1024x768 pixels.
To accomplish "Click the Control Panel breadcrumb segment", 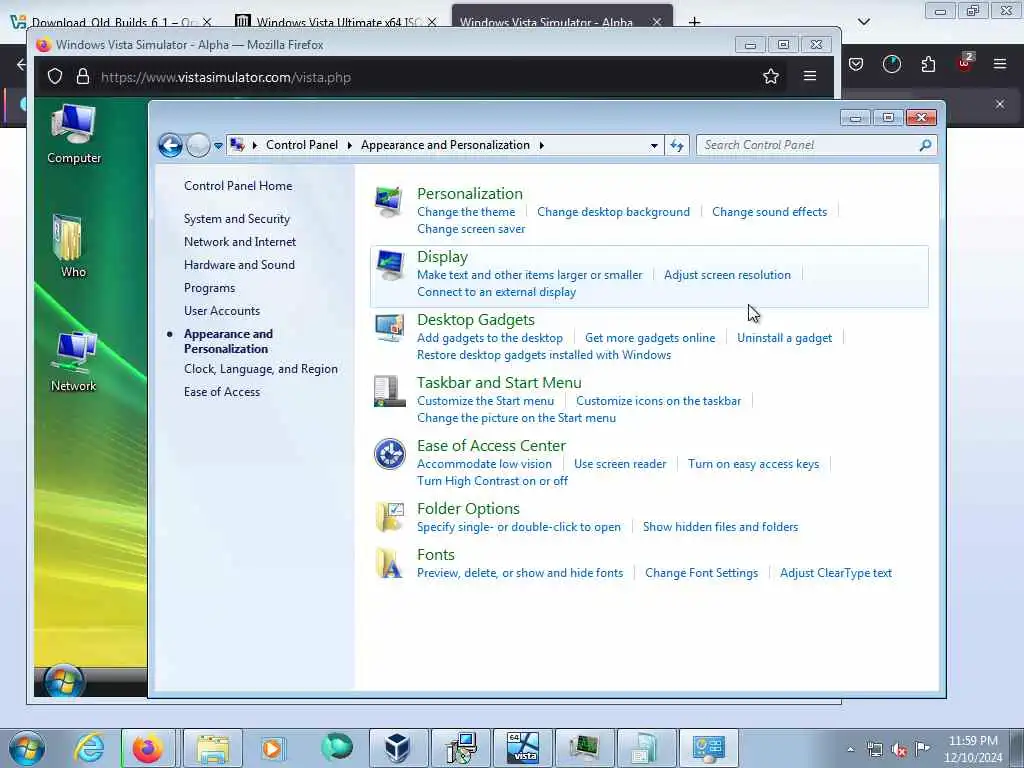I will (x=302, y=145).
